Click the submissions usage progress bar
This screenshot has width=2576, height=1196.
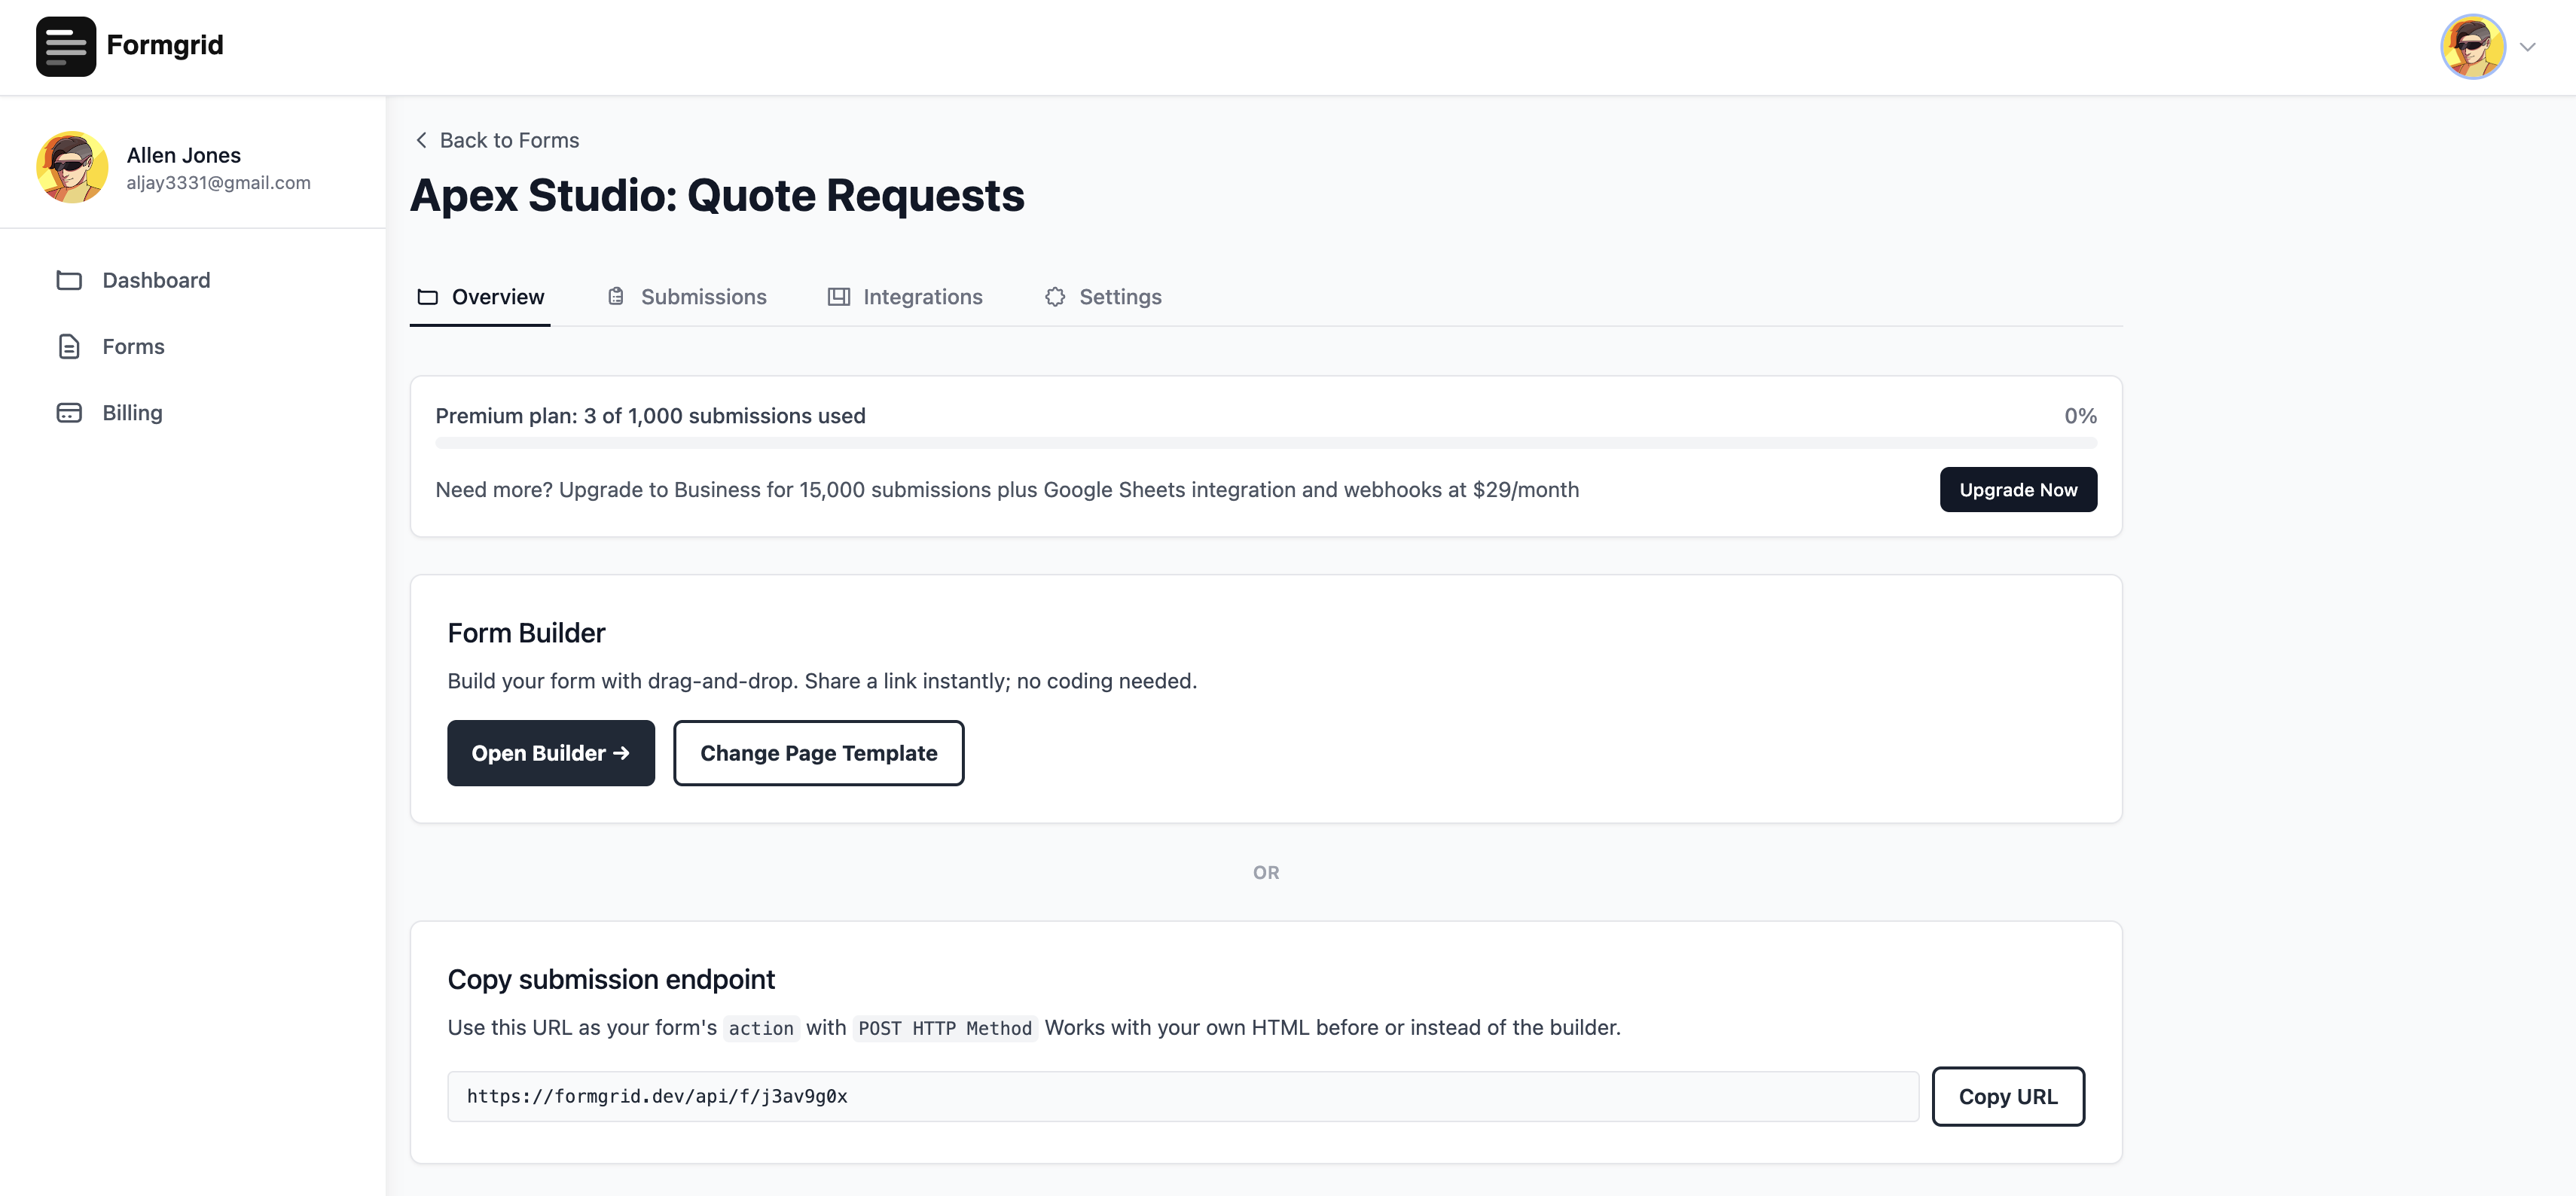click(1265, 443)
